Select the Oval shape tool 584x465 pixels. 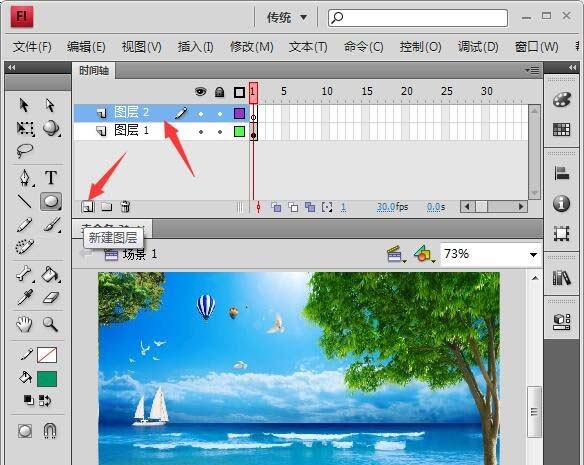point(51,202)
